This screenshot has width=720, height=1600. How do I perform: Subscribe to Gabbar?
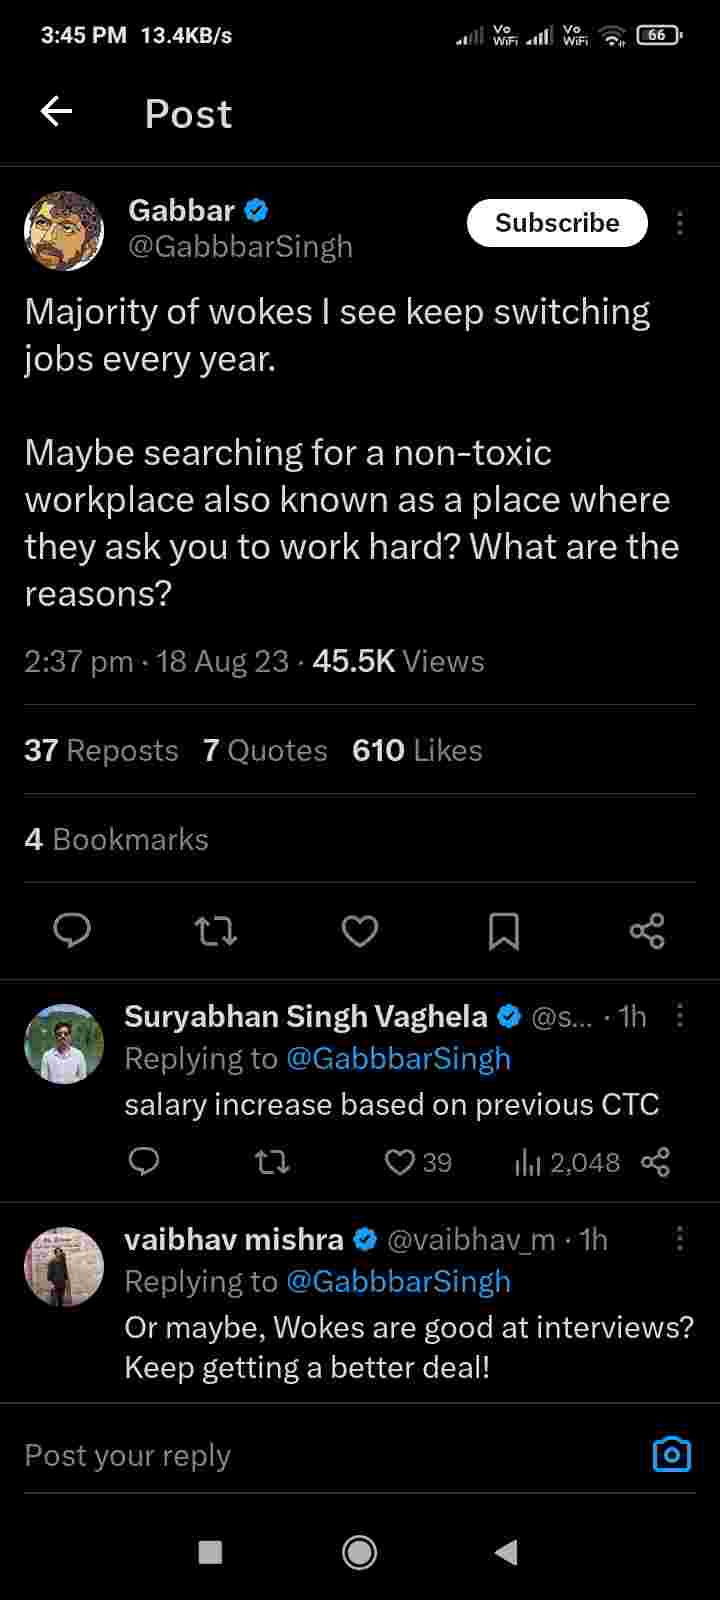click(x=557, y=223)
